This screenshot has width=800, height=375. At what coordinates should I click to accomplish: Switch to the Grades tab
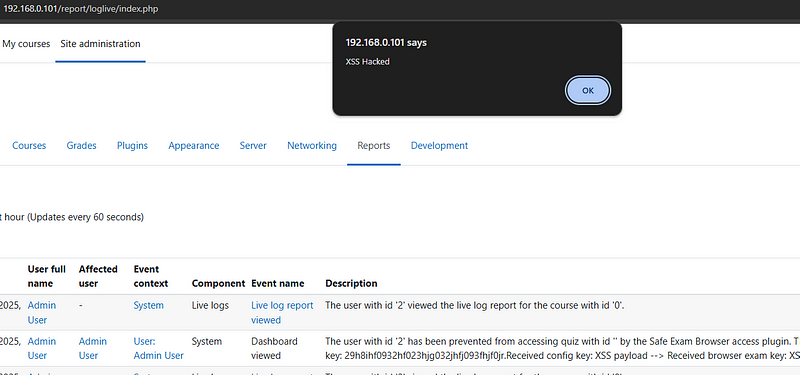point(82,145)
